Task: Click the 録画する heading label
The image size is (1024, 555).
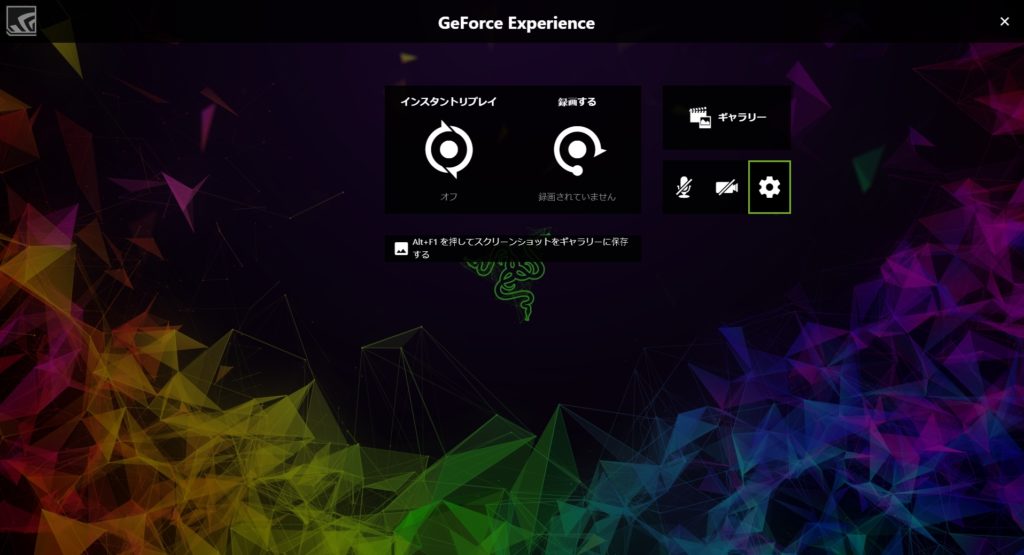Action: pyautogui.click(x=577, y=102)
